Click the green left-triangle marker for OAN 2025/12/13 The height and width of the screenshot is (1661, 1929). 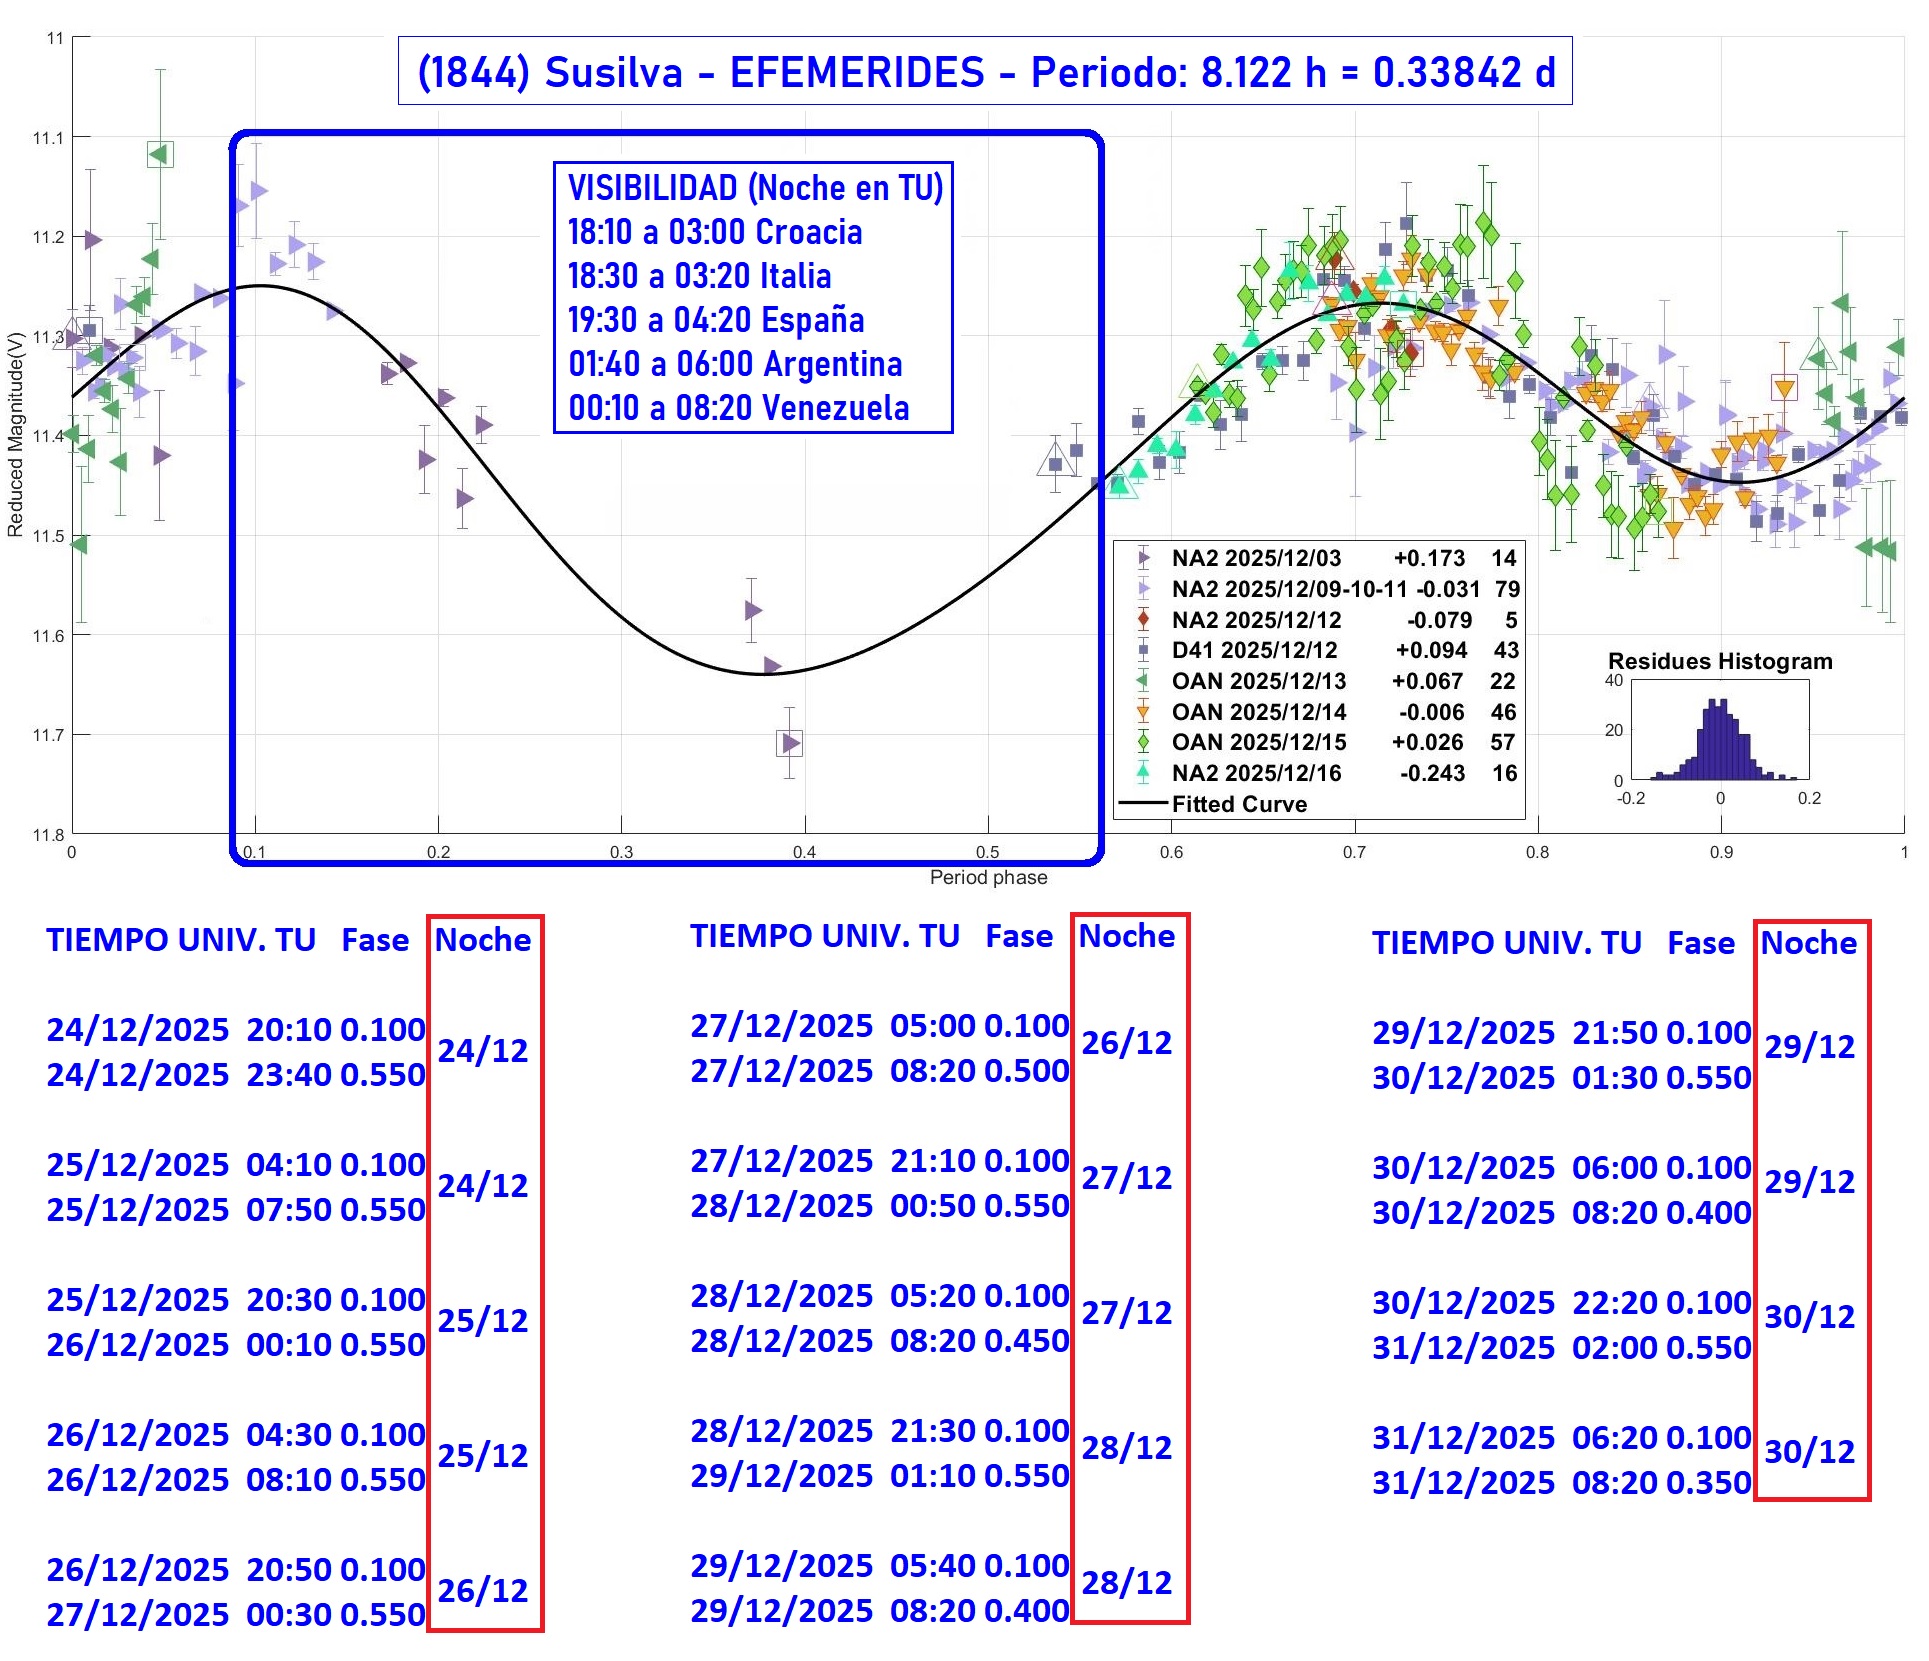1144,681
